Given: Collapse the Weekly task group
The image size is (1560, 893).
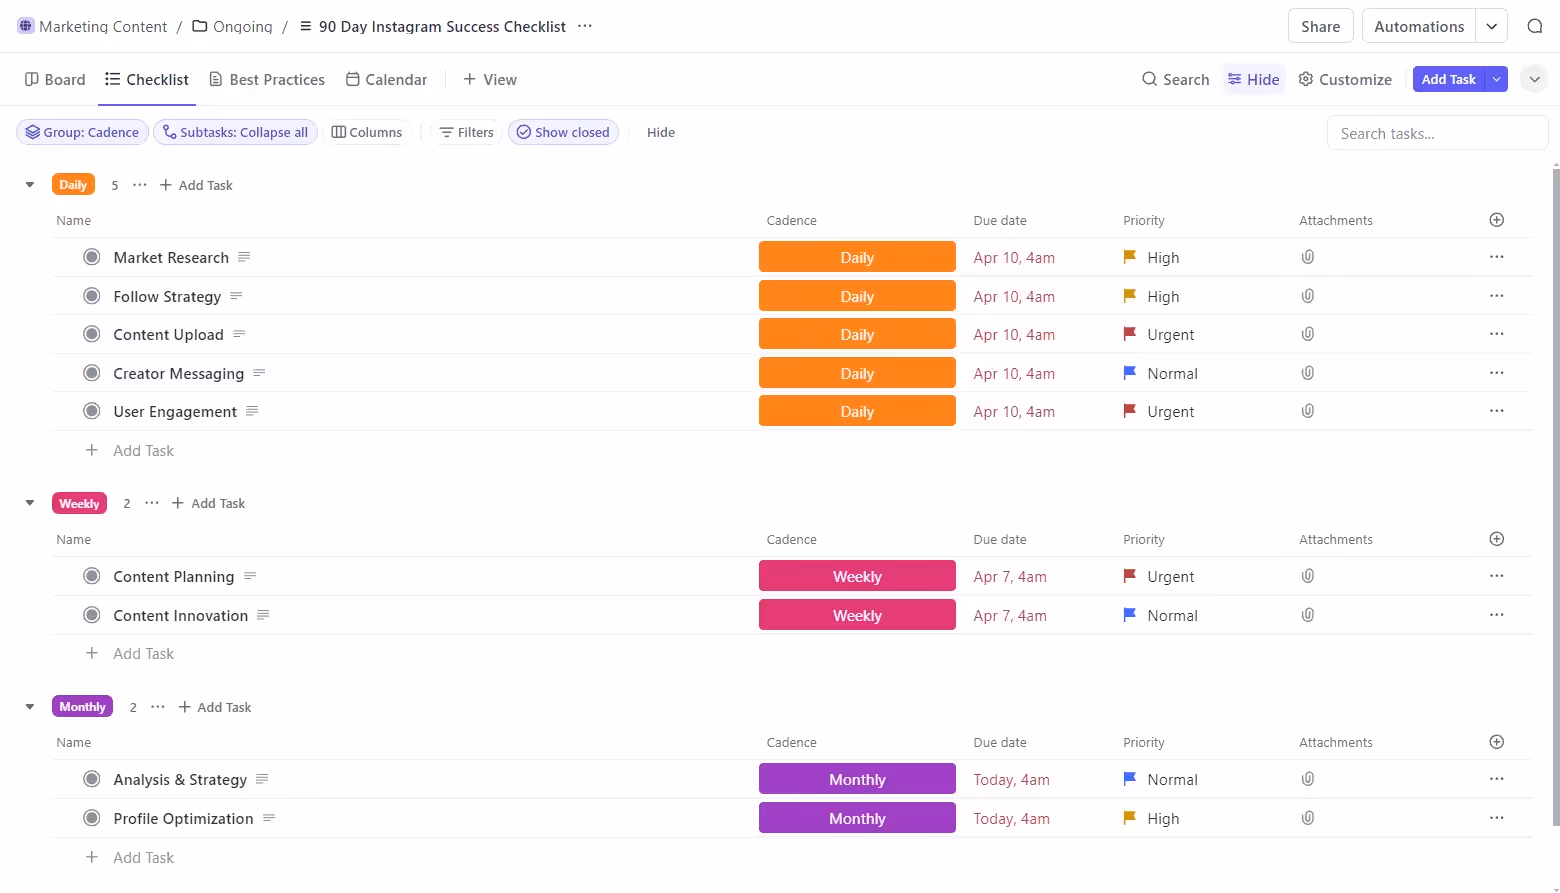Looking at the screenshot, I should coord(29,503).
